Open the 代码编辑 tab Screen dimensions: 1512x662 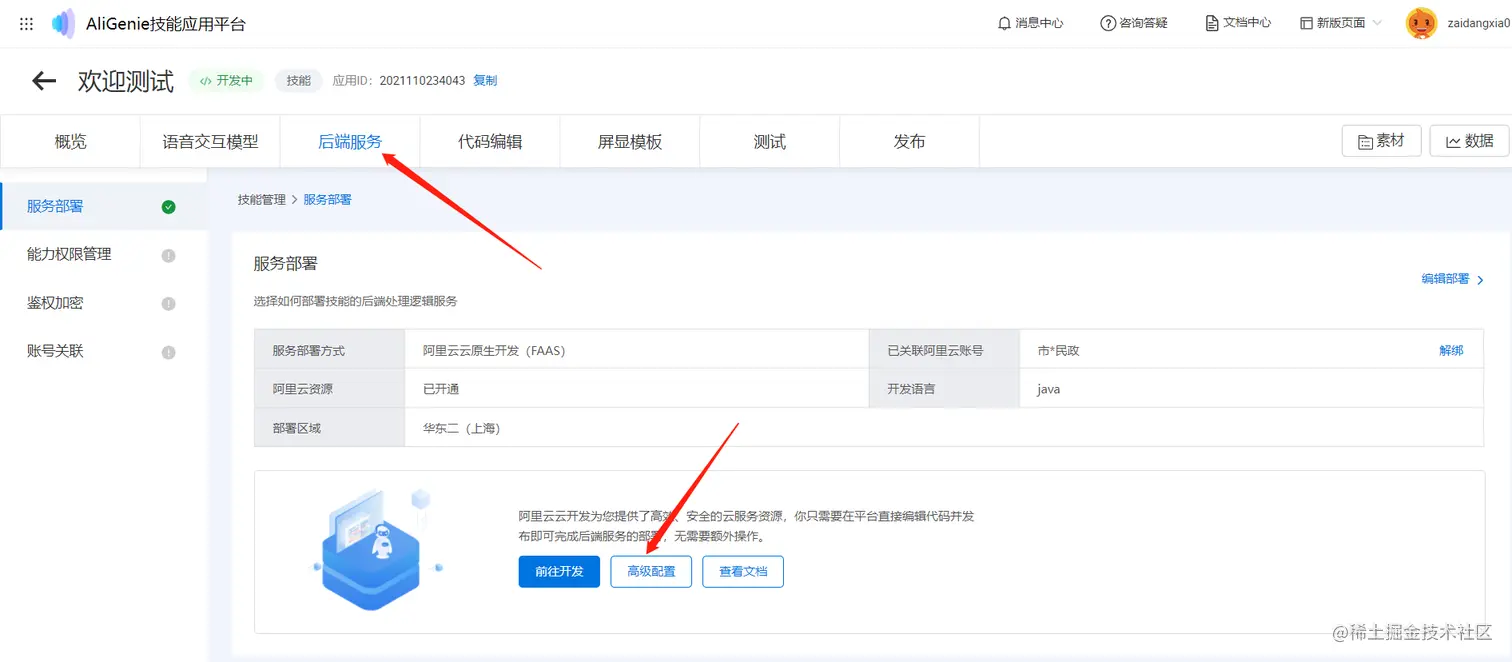click(x=490, y=142)
